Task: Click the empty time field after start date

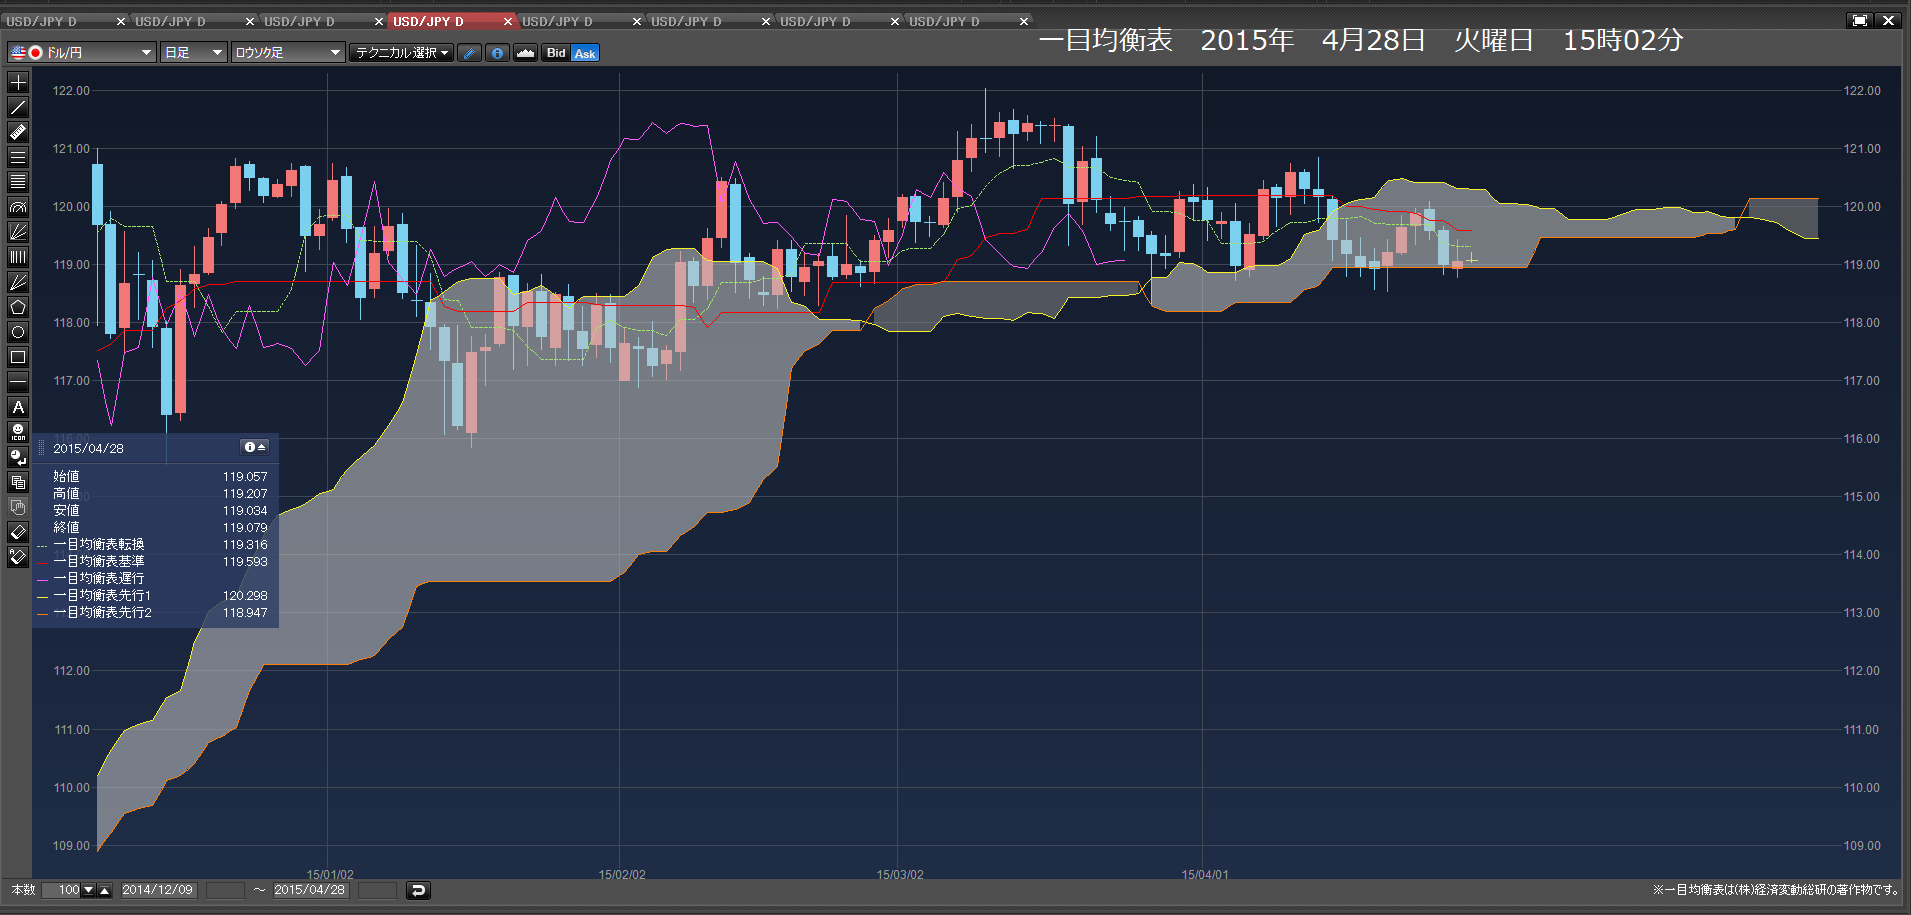Action: 225,890
